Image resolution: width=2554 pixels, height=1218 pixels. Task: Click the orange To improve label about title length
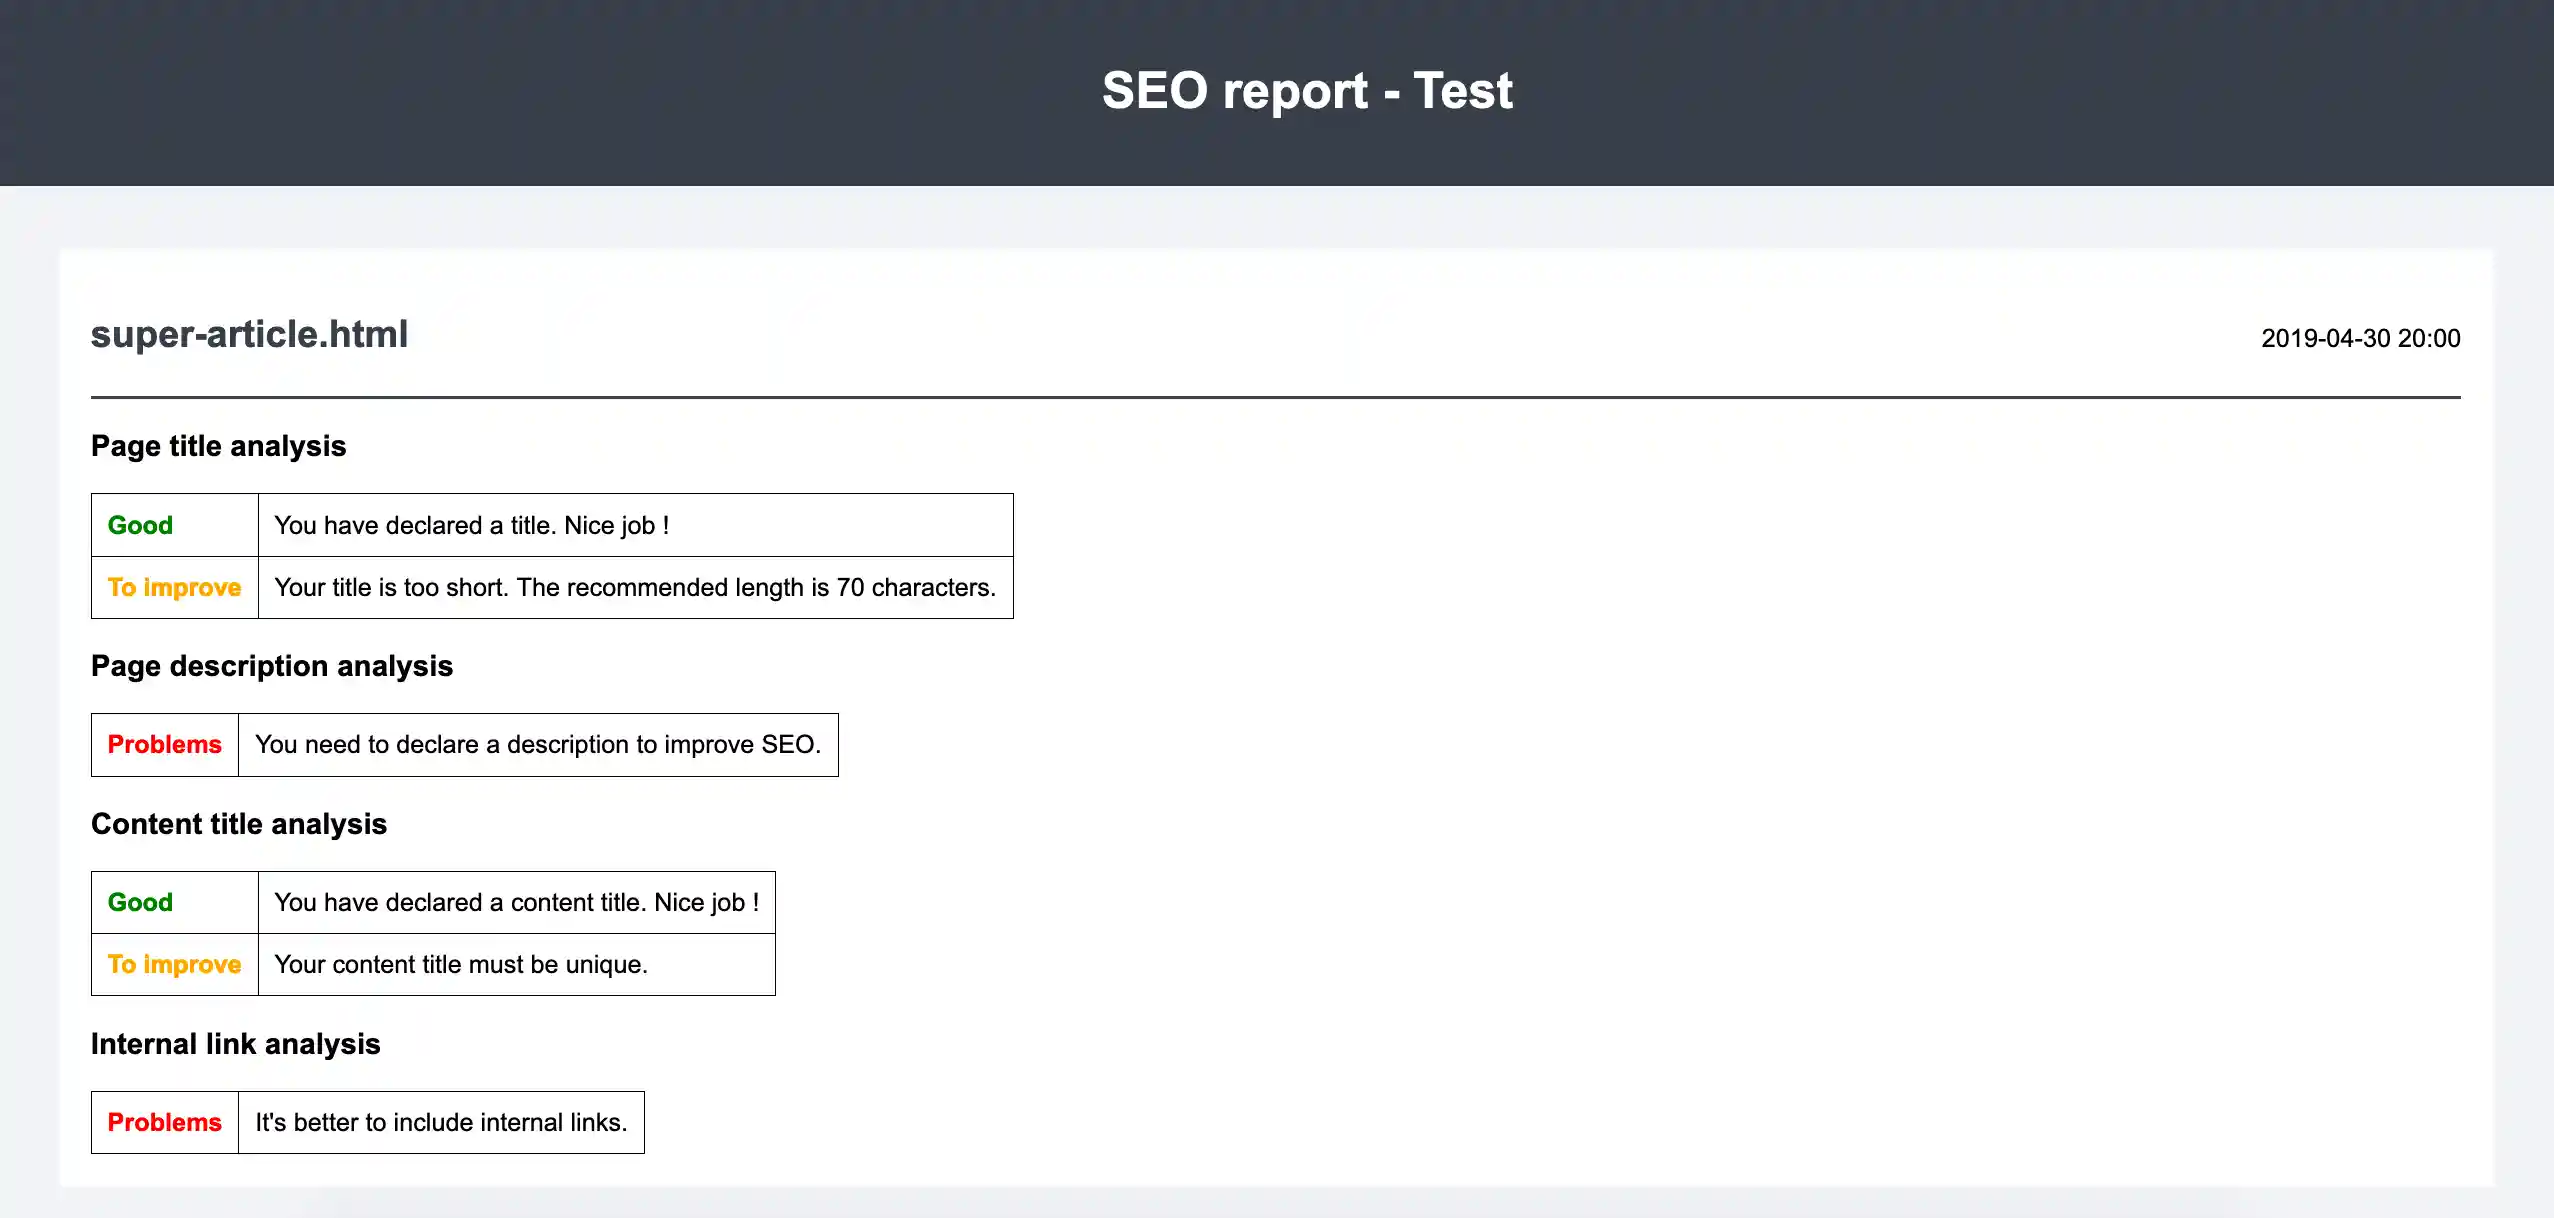[x=174, y=587]
